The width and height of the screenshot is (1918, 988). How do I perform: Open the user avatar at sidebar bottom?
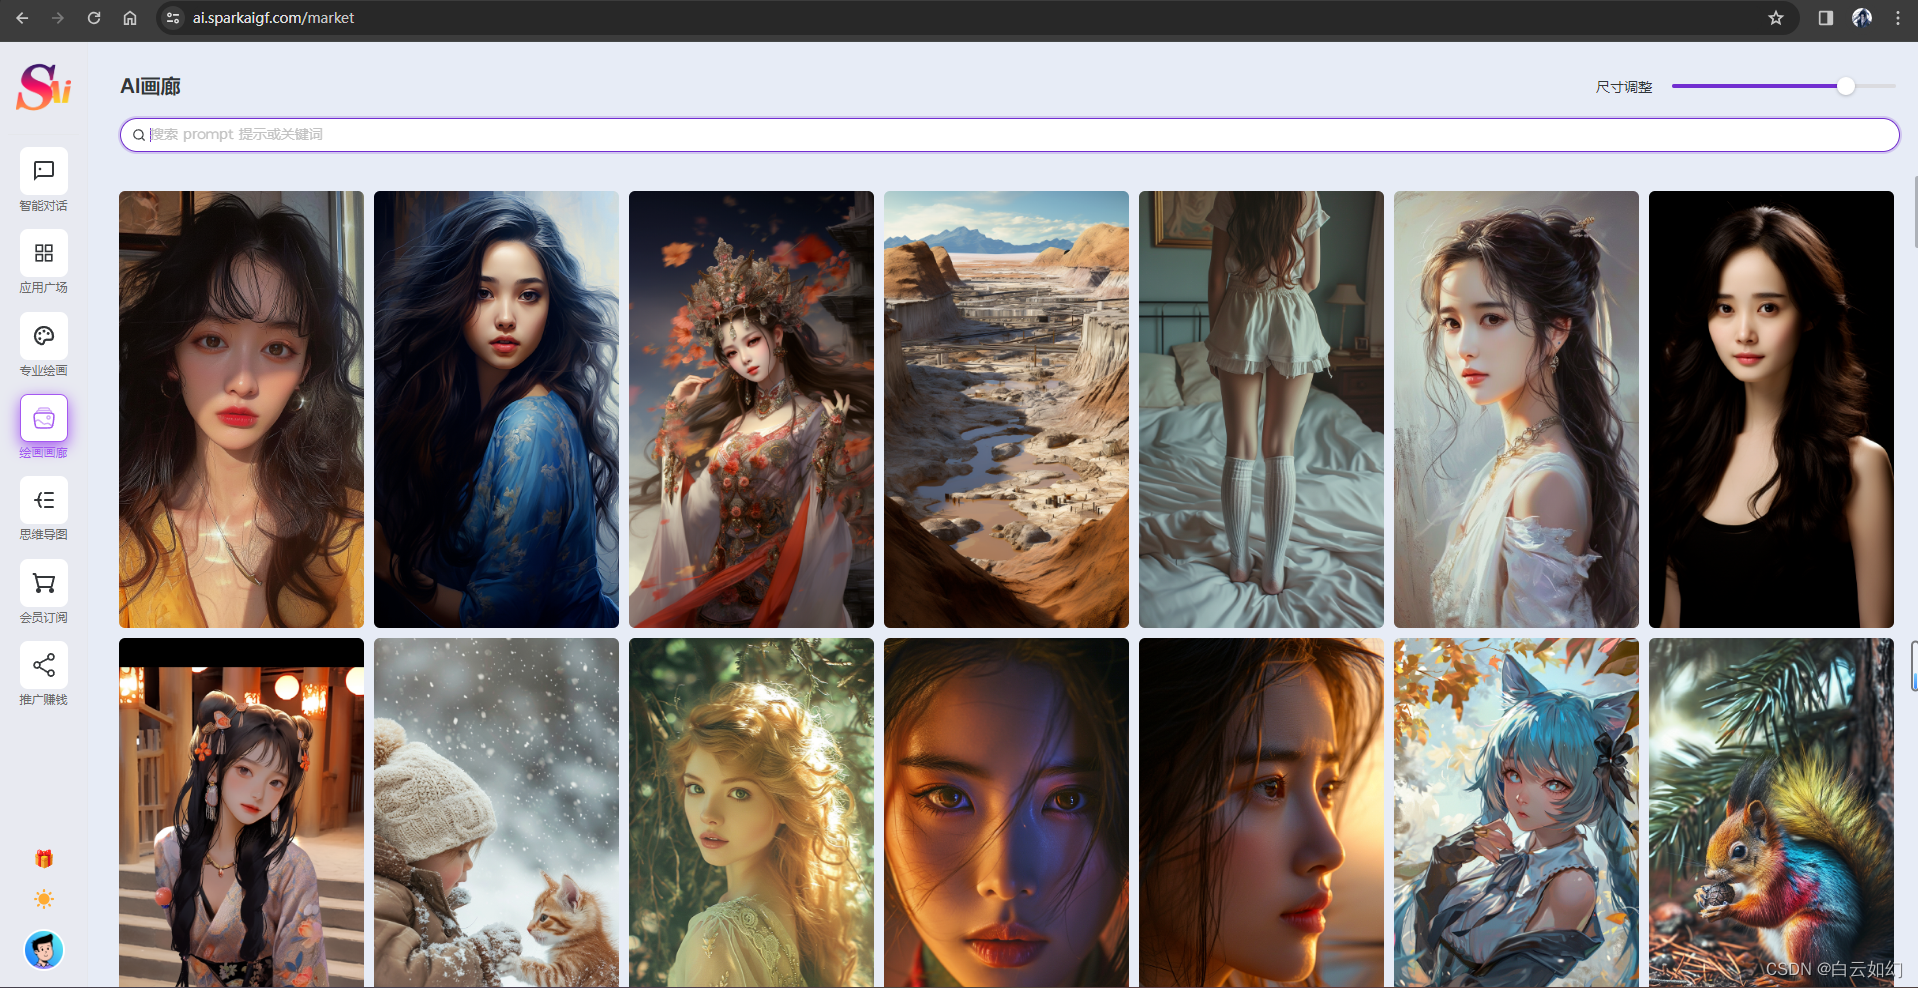(x=44, y=950)
